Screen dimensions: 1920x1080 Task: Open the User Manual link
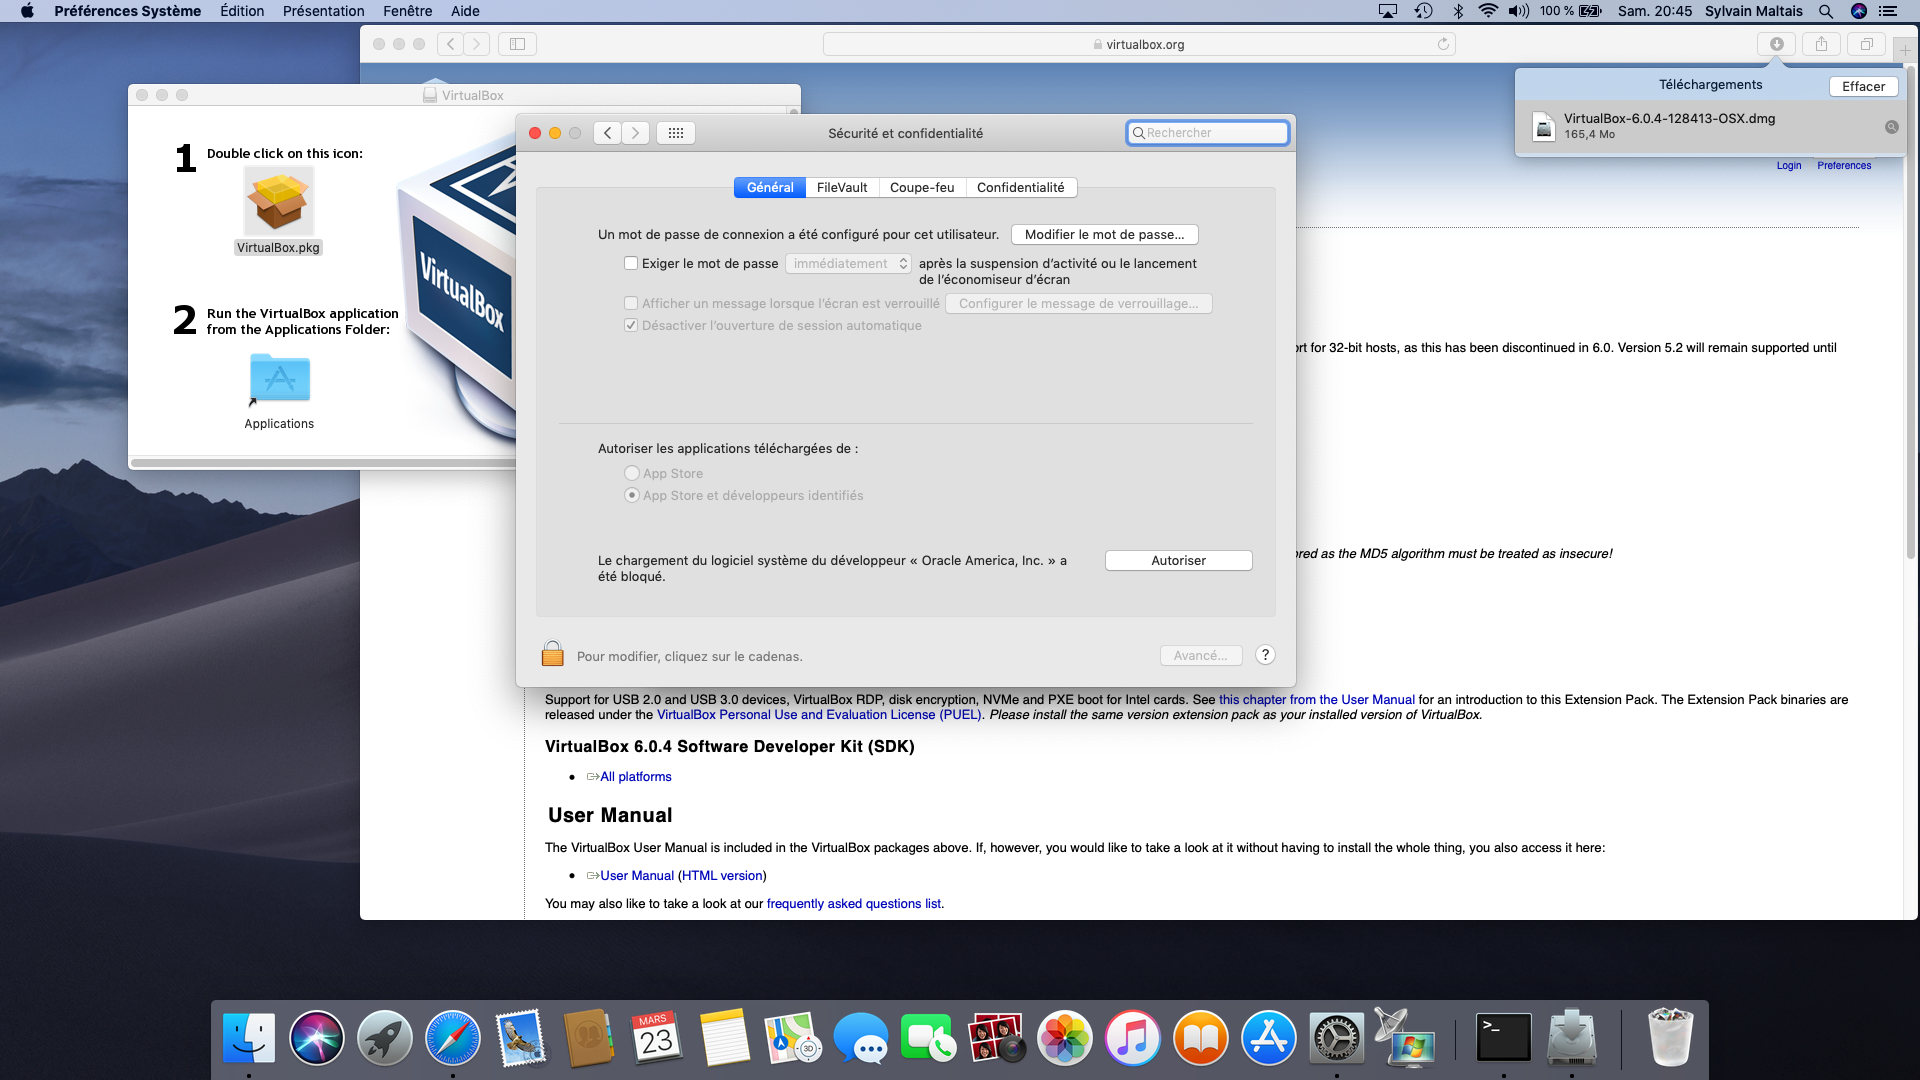click(x=637, y=875)
